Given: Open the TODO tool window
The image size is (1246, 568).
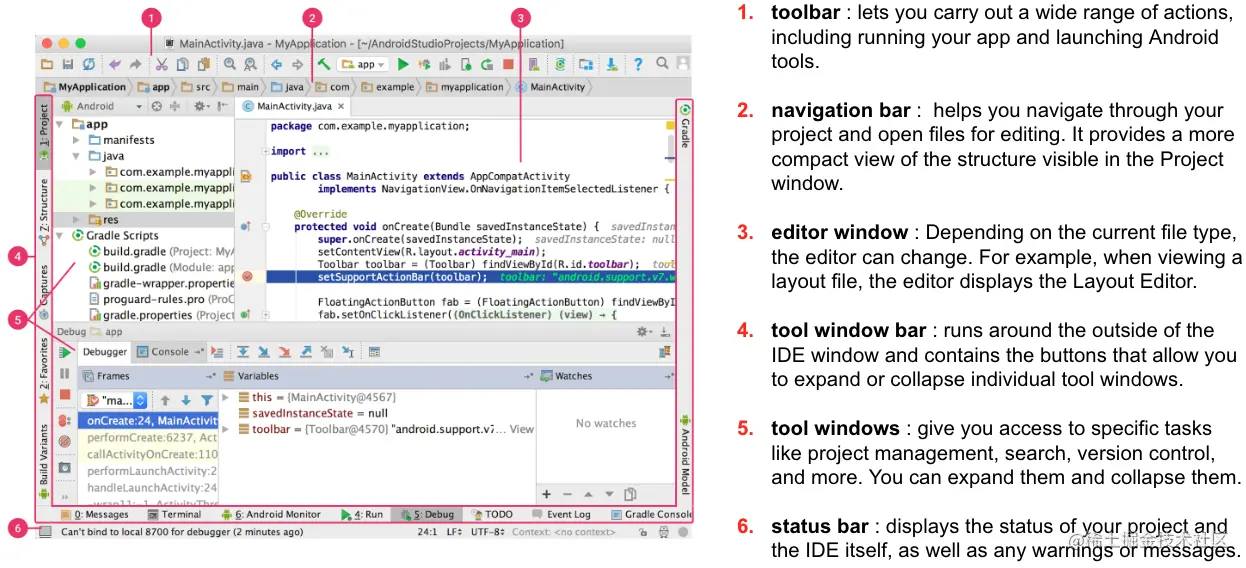Looking at the screenshot, I should tap(490, 515).
